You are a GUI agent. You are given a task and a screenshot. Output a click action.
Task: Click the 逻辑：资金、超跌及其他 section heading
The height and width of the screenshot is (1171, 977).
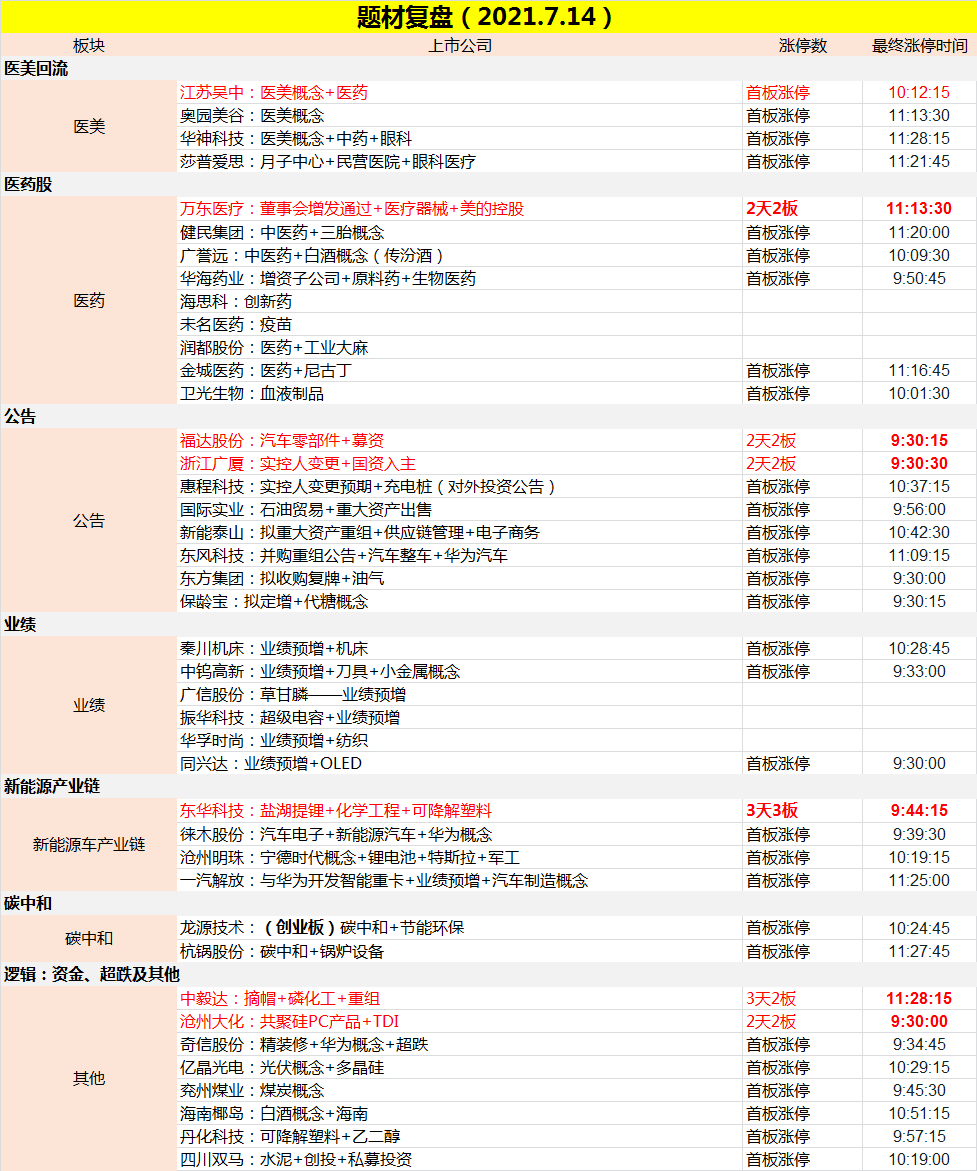point(92,975)
